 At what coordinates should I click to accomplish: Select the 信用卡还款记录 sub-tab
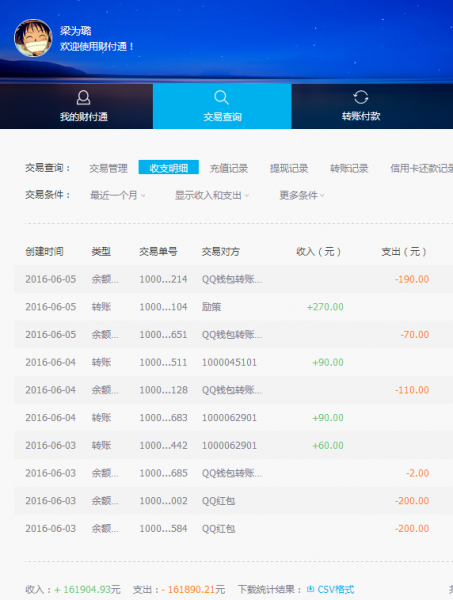click(421, 168)
